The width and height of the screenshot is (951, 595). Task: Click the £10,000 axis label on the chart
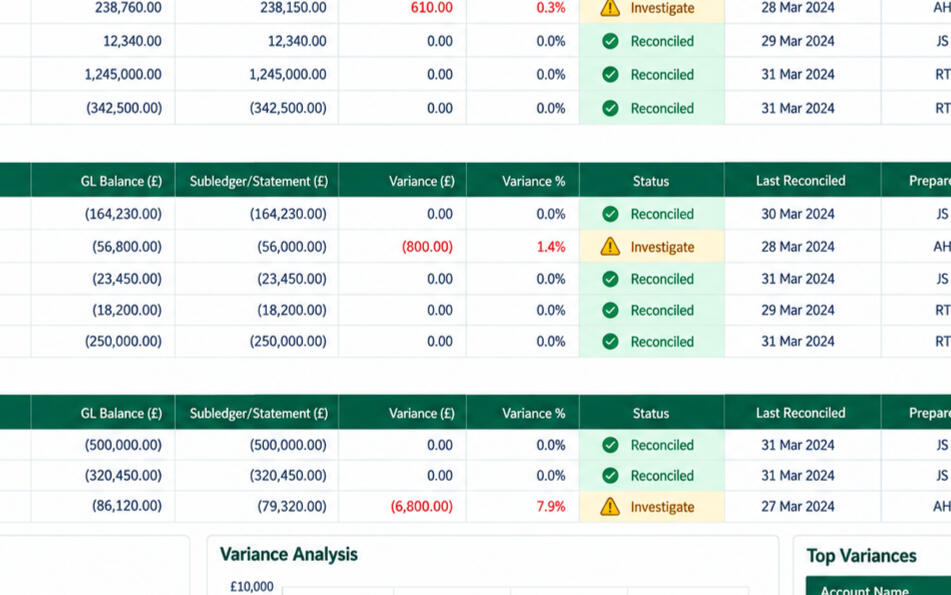click(x=252, y=587)
